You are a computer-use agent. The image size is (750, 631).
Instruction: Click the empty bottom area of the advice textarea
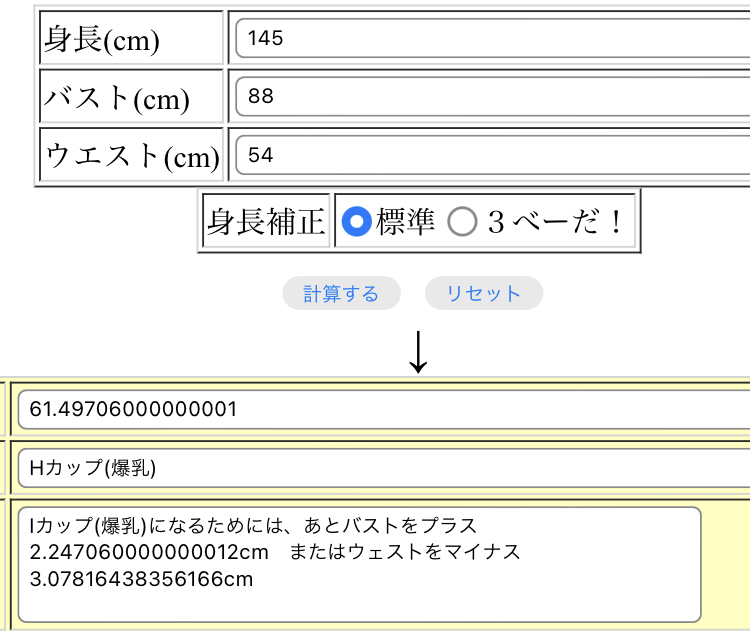coord(360,605)
